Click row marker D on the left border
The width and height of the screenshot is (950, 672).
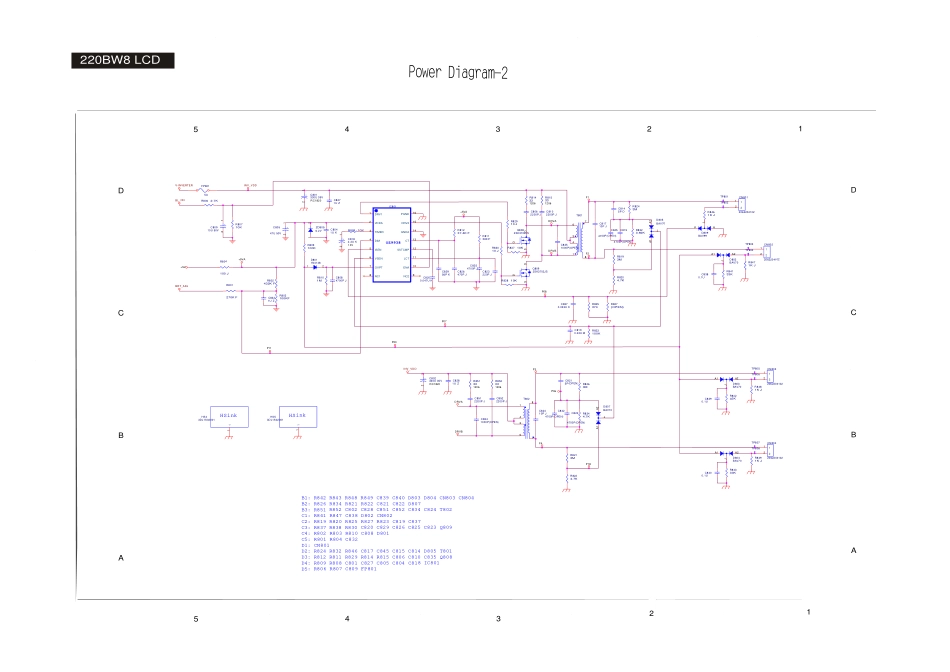(x=121, y=190)
